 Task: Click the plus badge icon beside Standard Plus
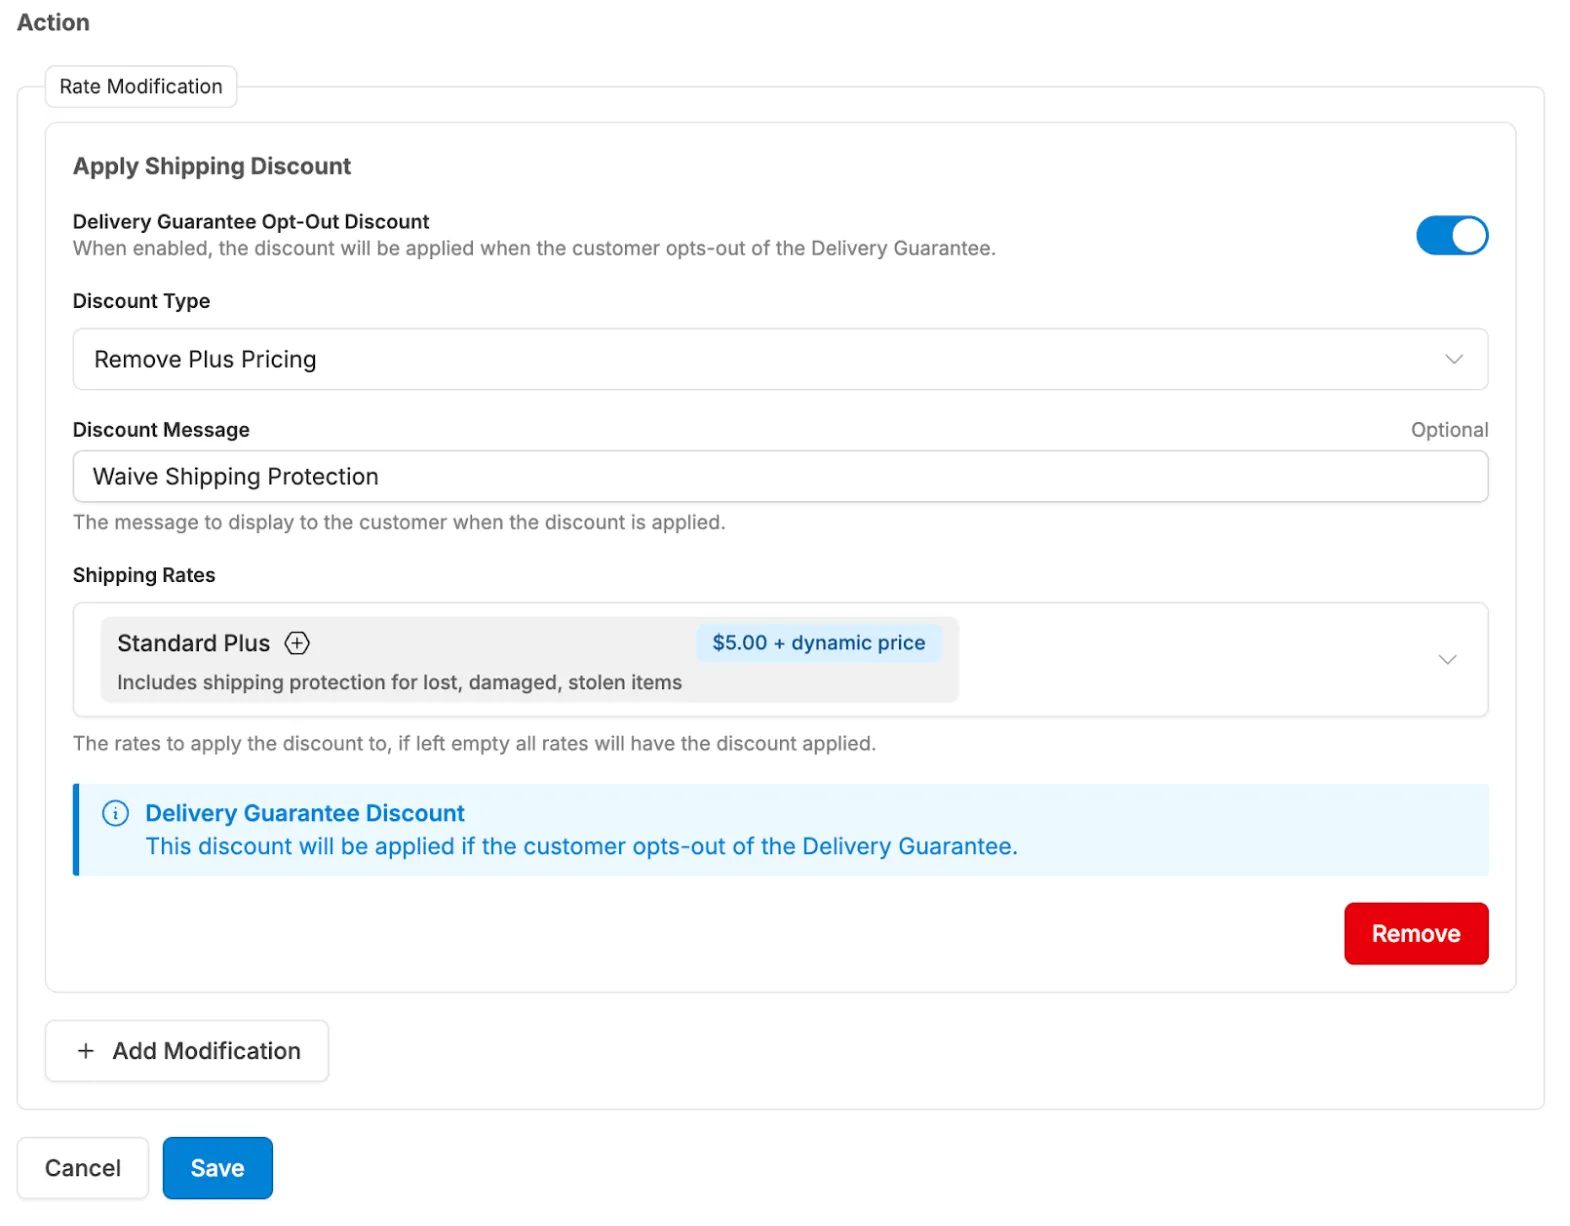click(297, 643)
